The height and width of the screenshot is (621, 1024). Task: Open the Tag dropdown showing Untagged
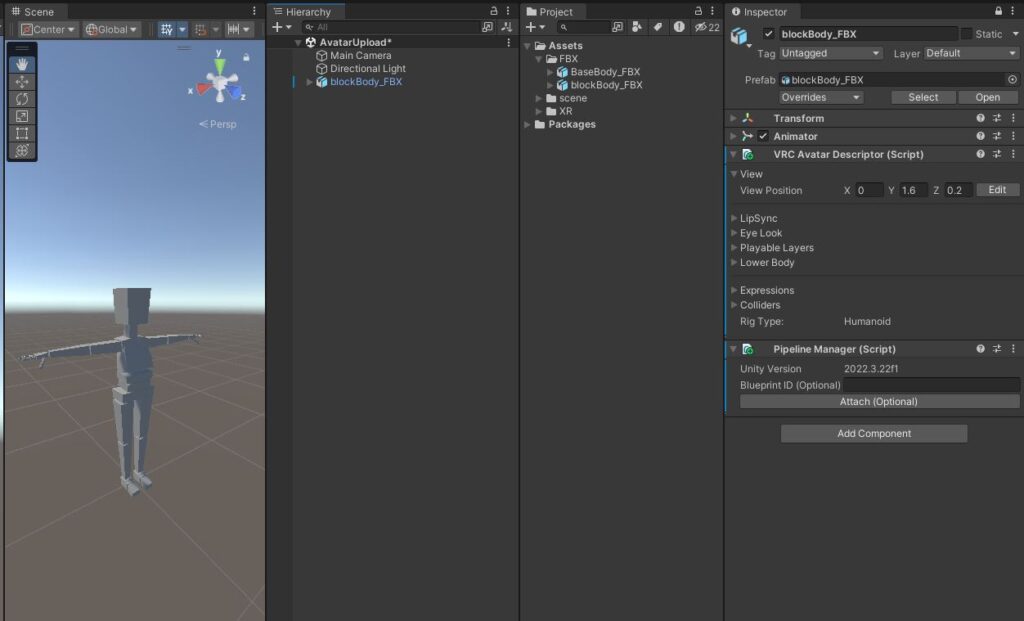(x=830, y=53)
